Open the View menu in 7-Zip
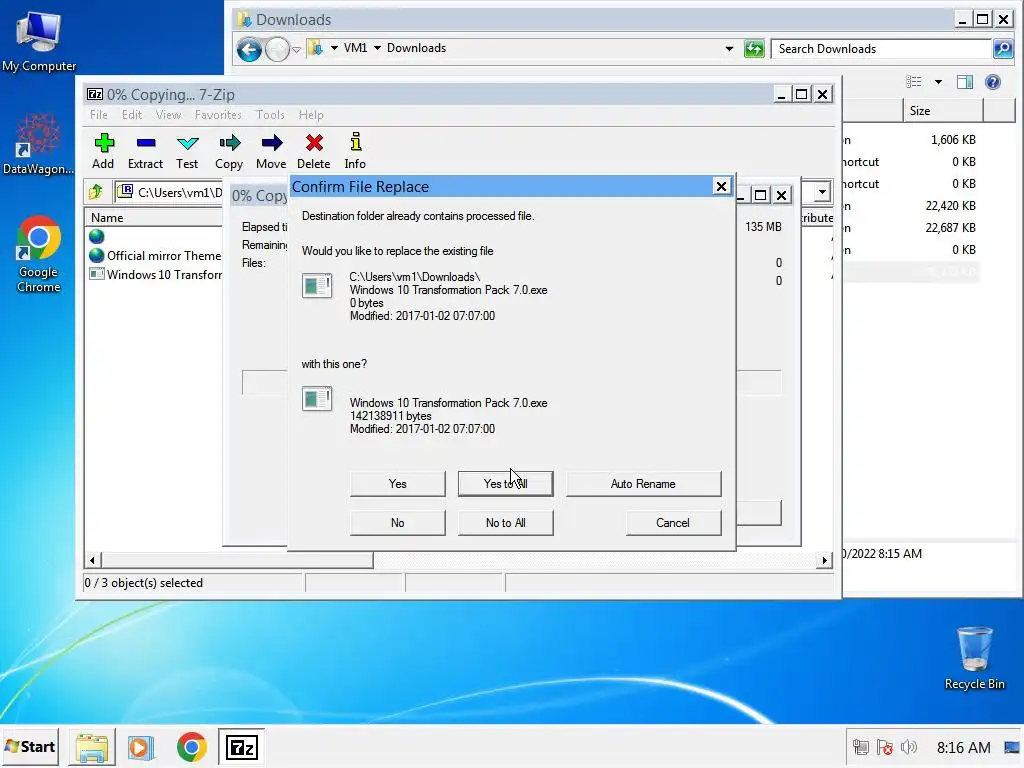The height and width of the screenshot is (768, 1024). (168, 115)
